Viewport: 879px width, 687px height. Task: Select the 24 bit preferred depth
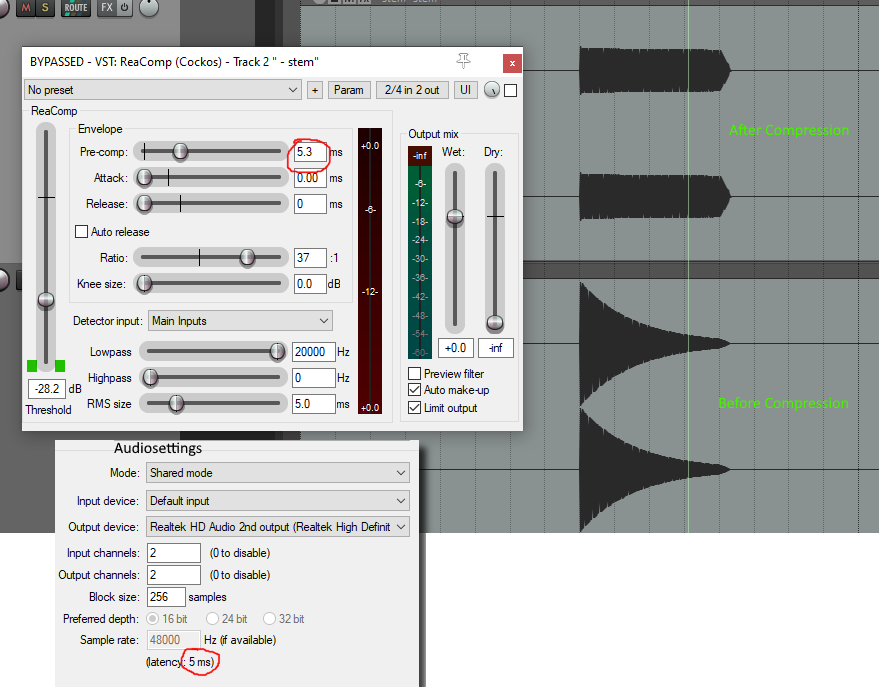[x=212, y=619]
